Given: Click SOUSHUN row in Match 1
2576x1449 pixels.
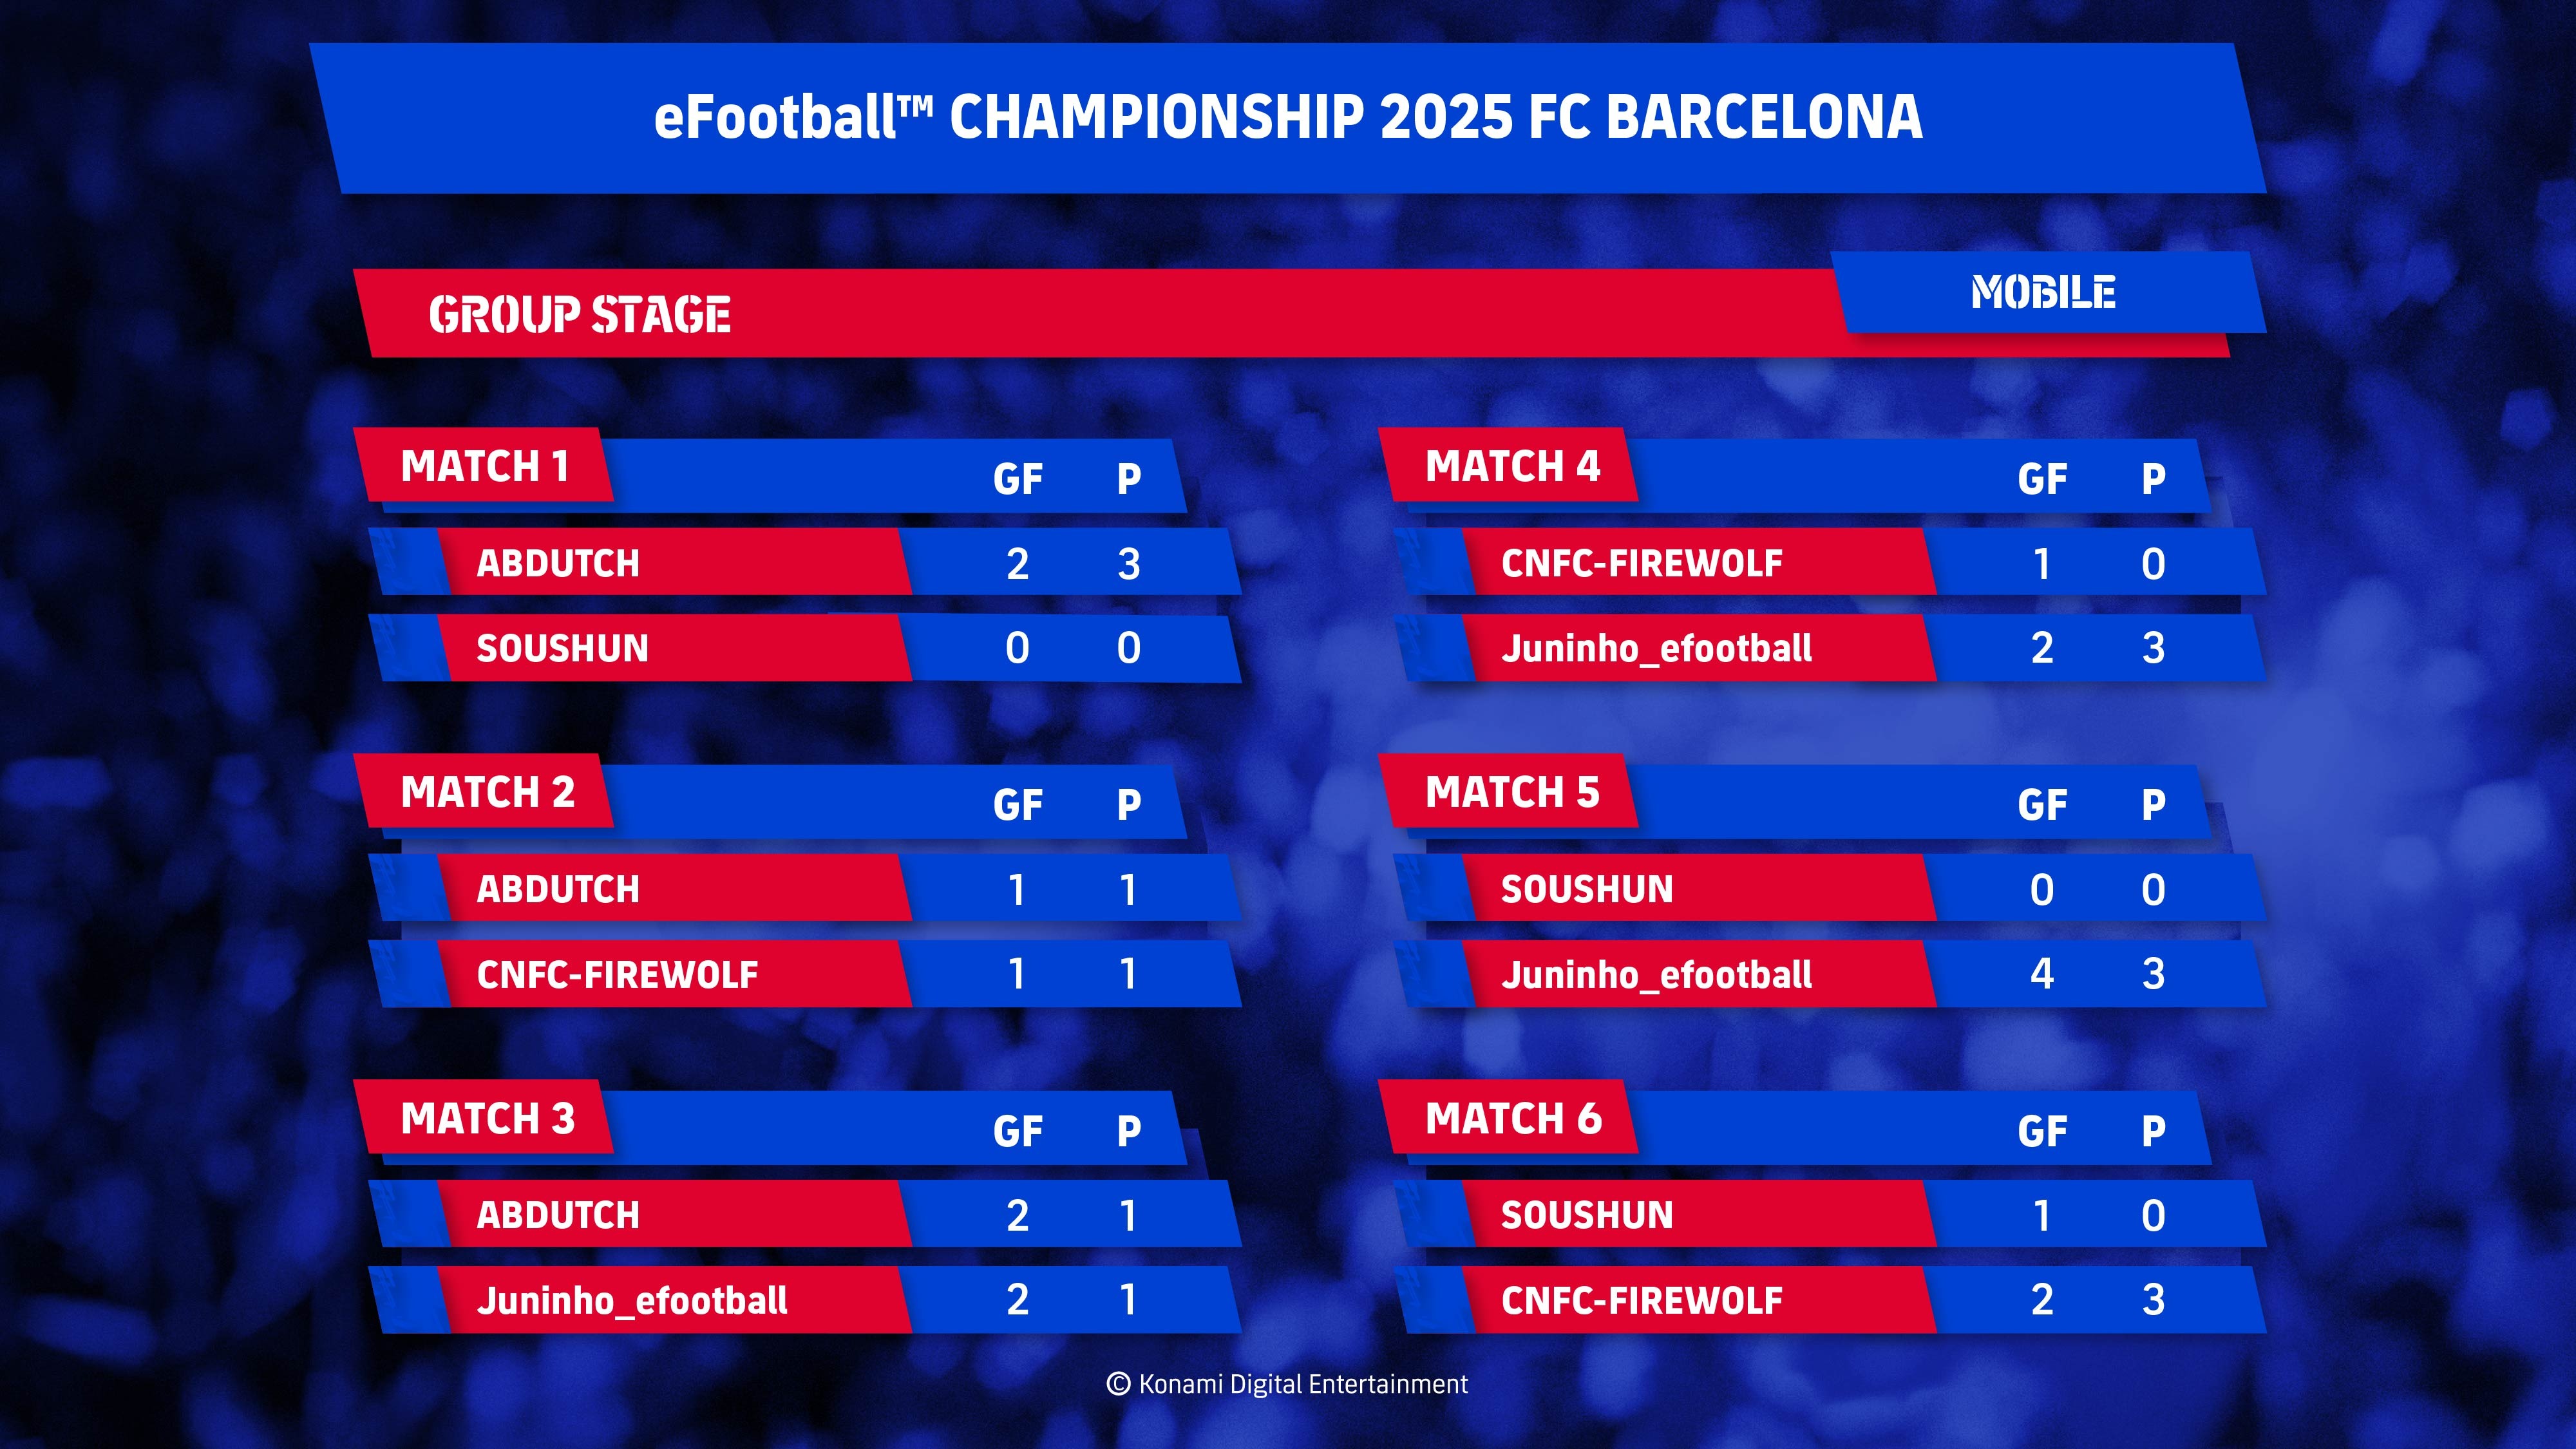Looking at the screenshot, I should click(805, 648).
